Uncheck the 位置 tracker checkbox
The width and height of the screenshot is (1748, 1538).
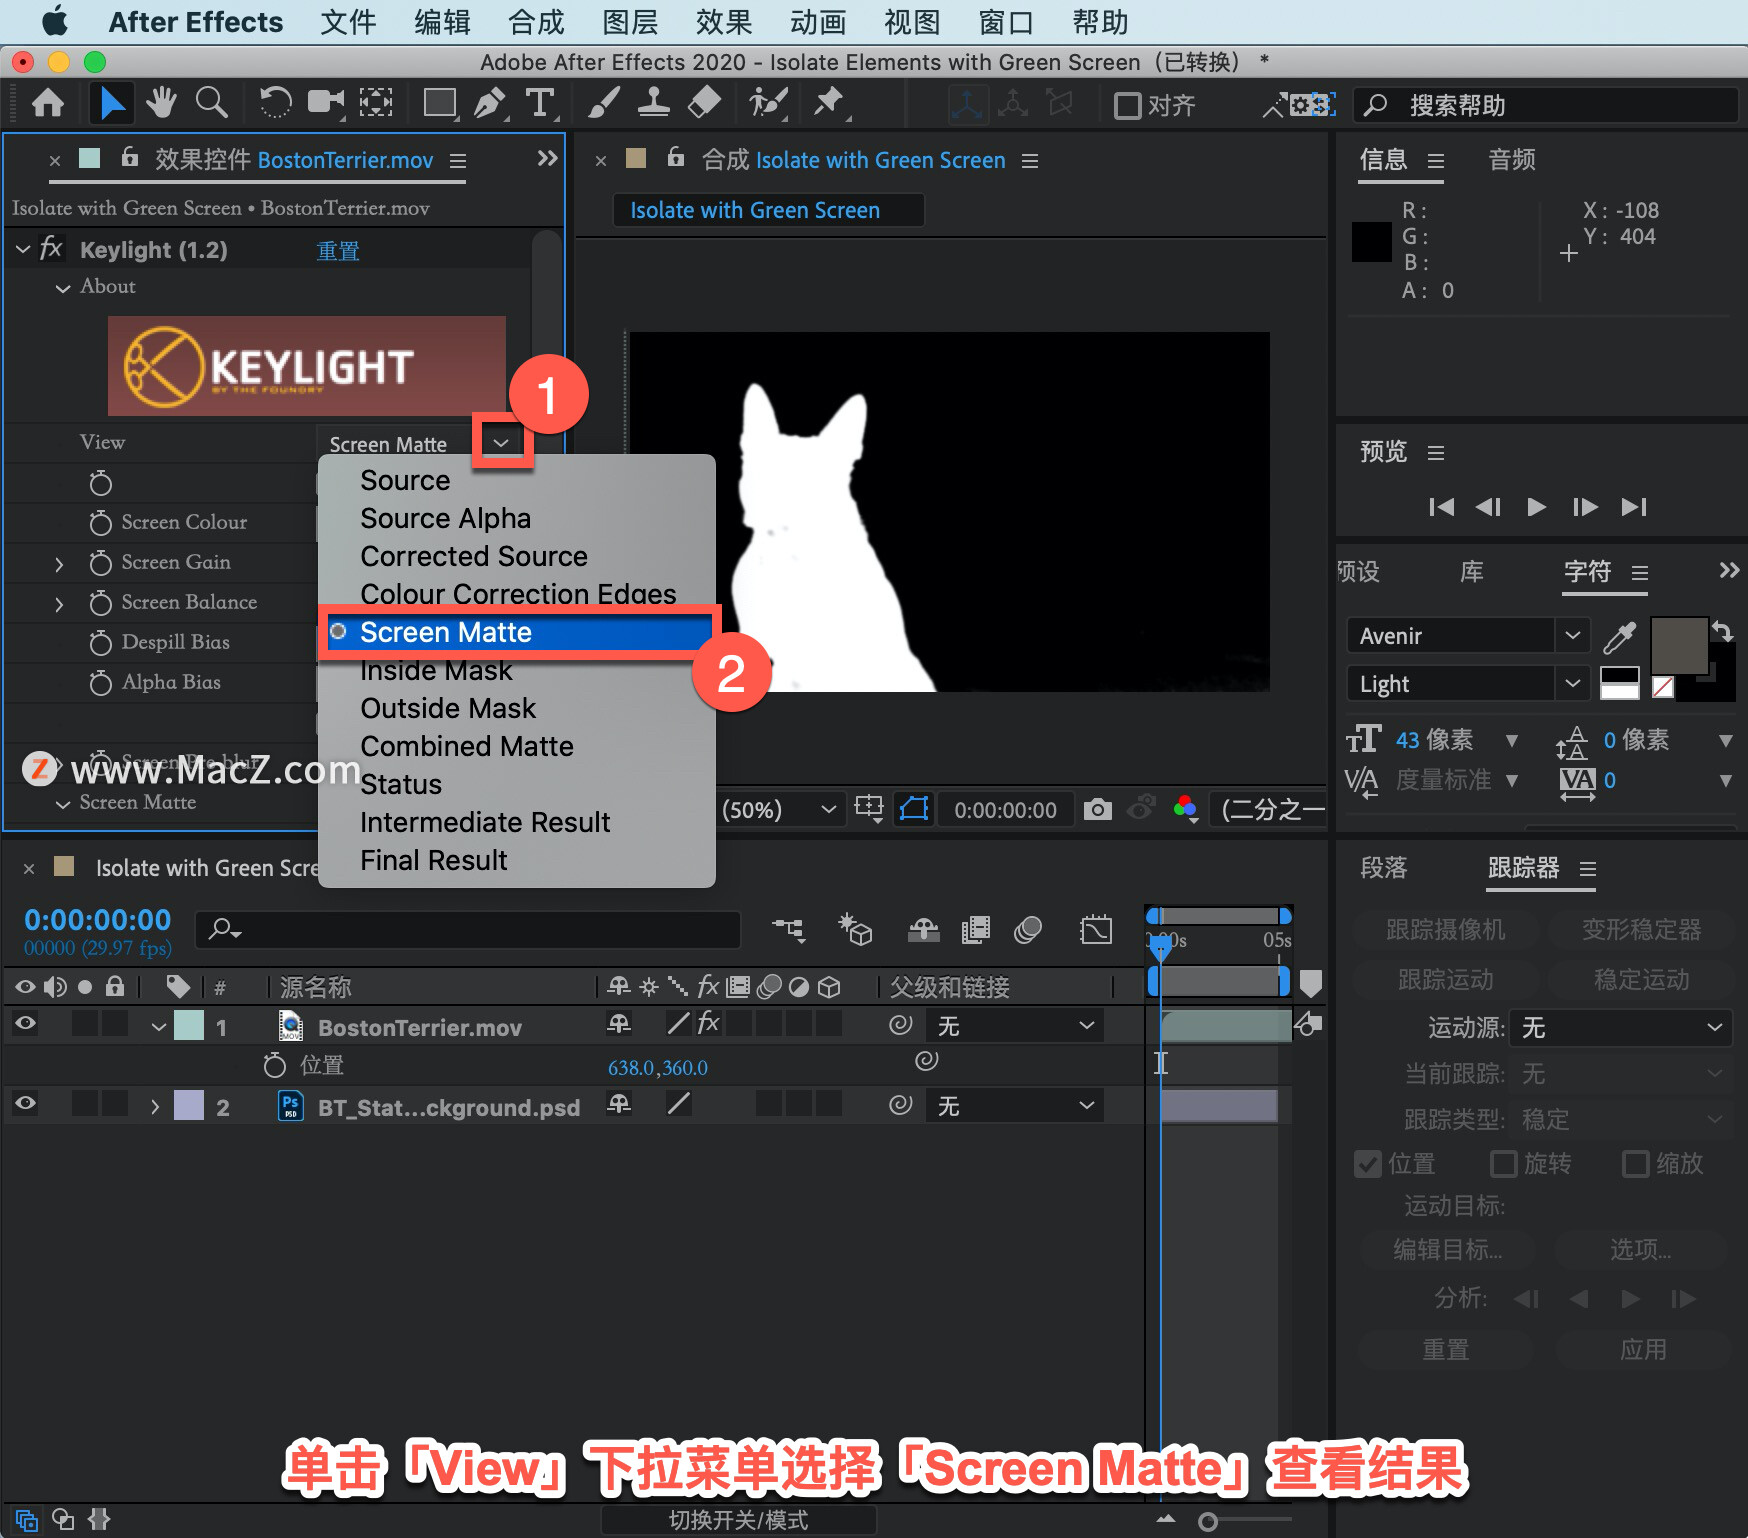1368,1164
